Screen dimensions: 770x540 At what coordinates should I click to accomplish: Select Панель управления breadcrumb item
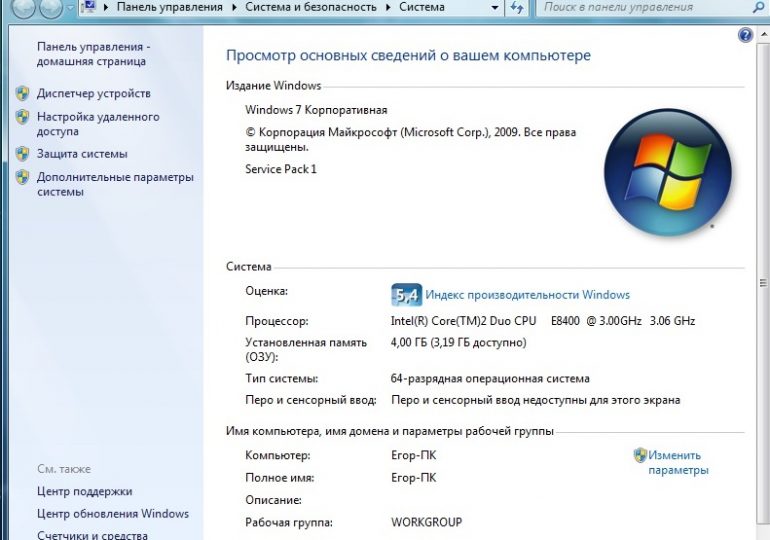point(170,8)
